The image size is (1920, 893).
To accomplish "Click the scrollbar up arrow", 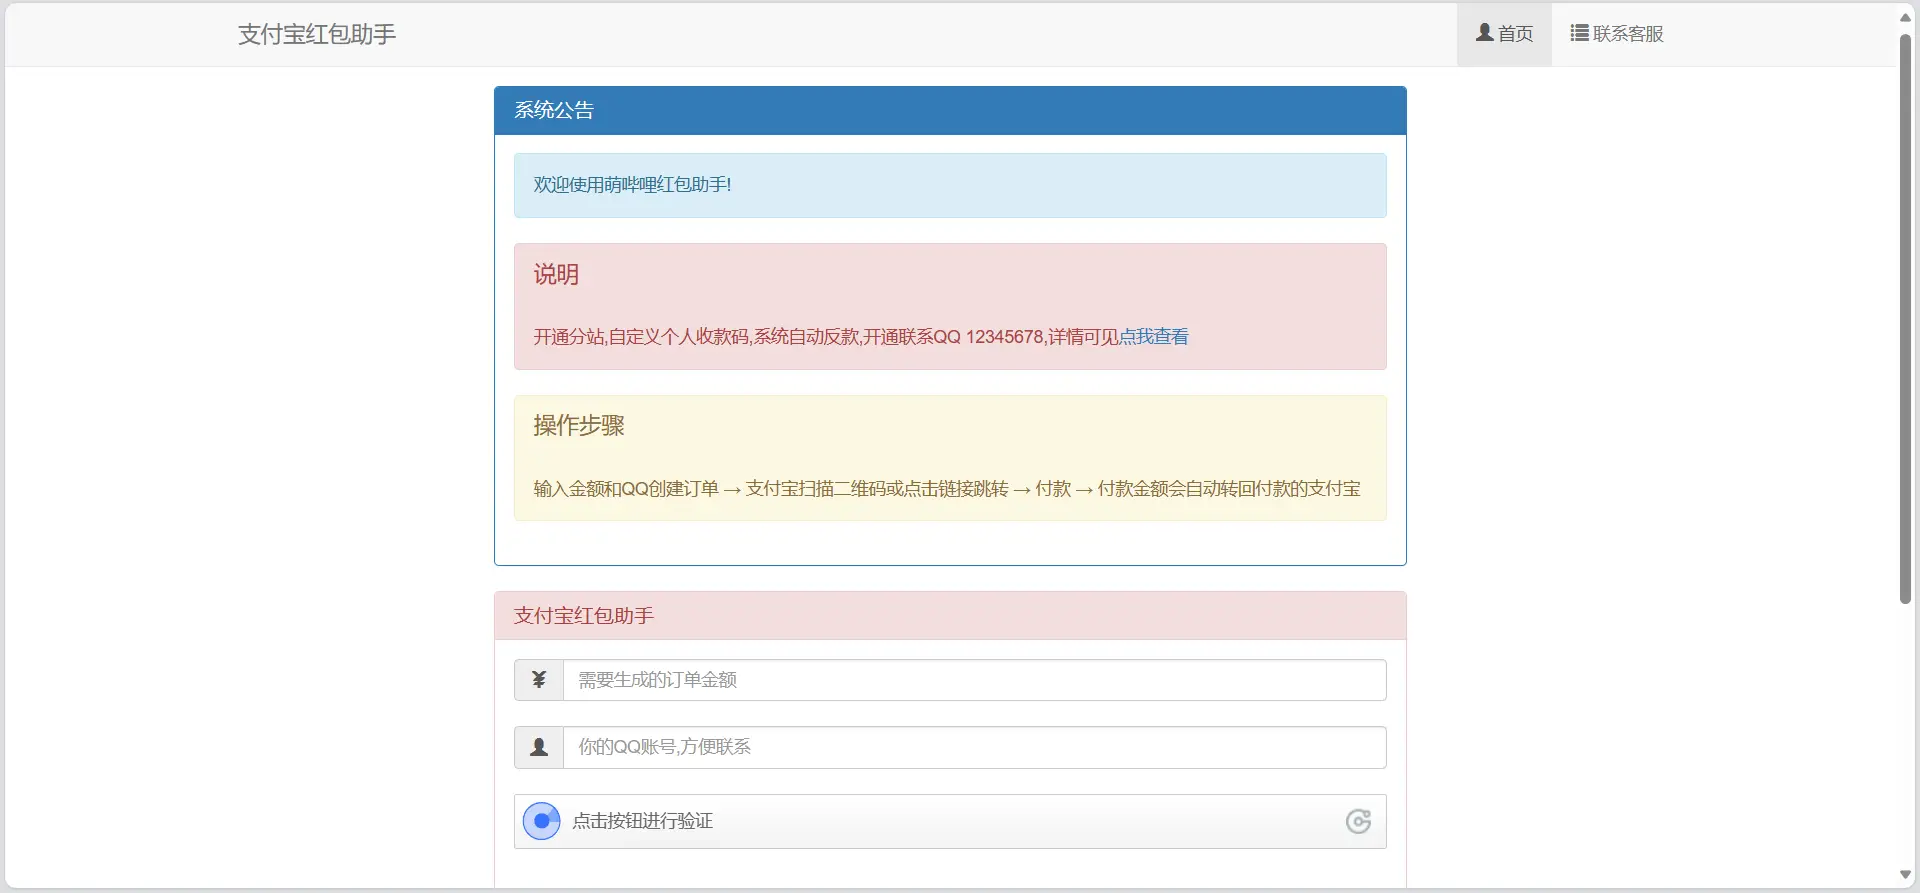I will 1905,17.
